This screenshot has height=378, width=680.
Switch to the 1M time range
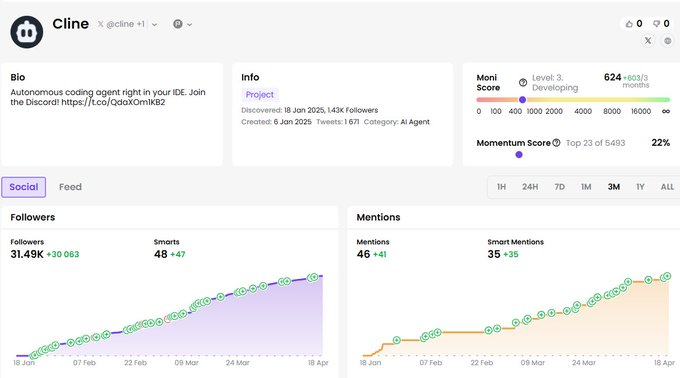tap(586, 187)
